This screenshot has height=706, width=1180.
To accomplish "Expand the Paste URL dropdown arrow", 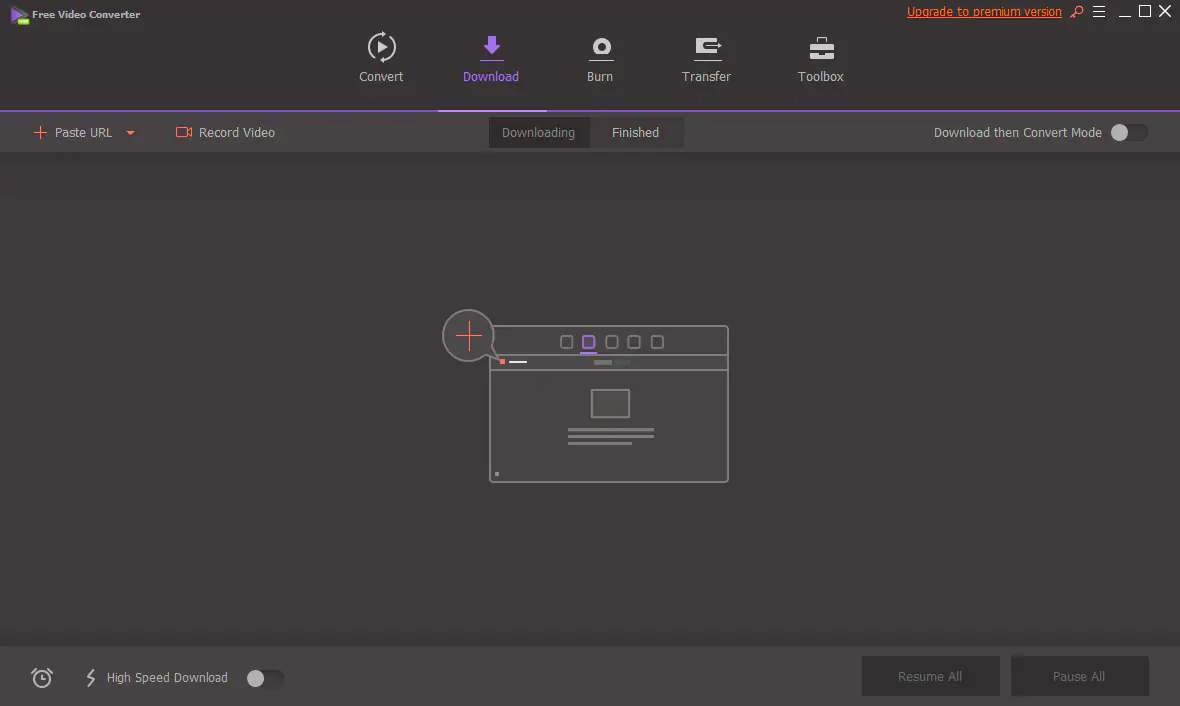I will tap(130, 133).
